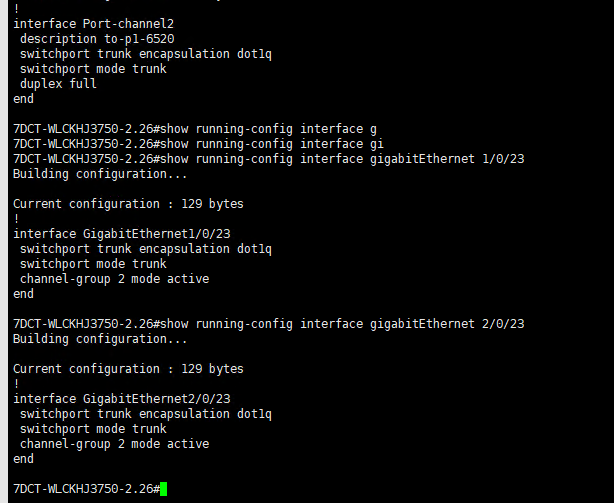The width and height of the screenshot is (614, 503).
Task: Click the second "Building configuration..." line
Action: (x=100, y=339)
